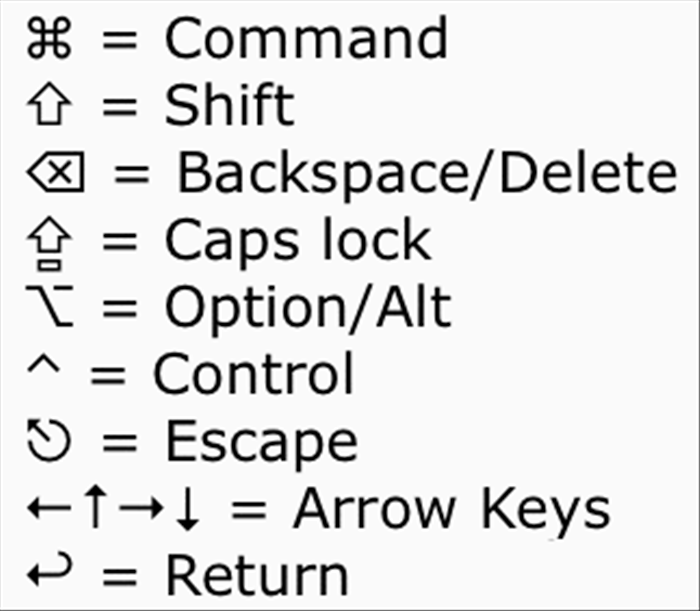Click the left arrow key symbol
Viewport: 700px width, 611px height.
point(49,507)
